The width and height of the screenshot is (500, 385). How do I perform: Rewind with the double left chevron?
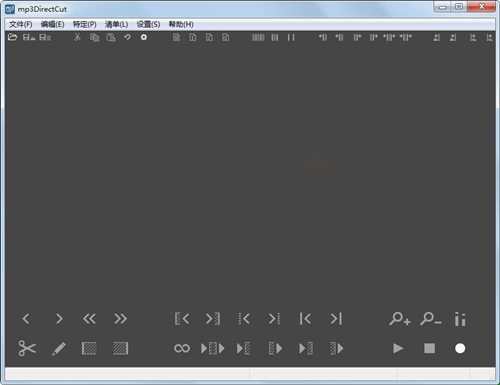(x=89, y=319)
